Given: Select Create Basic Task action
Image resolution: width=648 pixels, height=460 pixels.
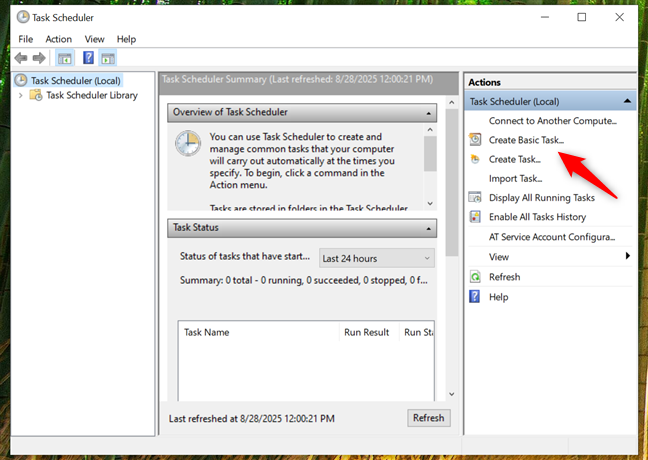Looking at the screenshot, I should tap(526, 140).
